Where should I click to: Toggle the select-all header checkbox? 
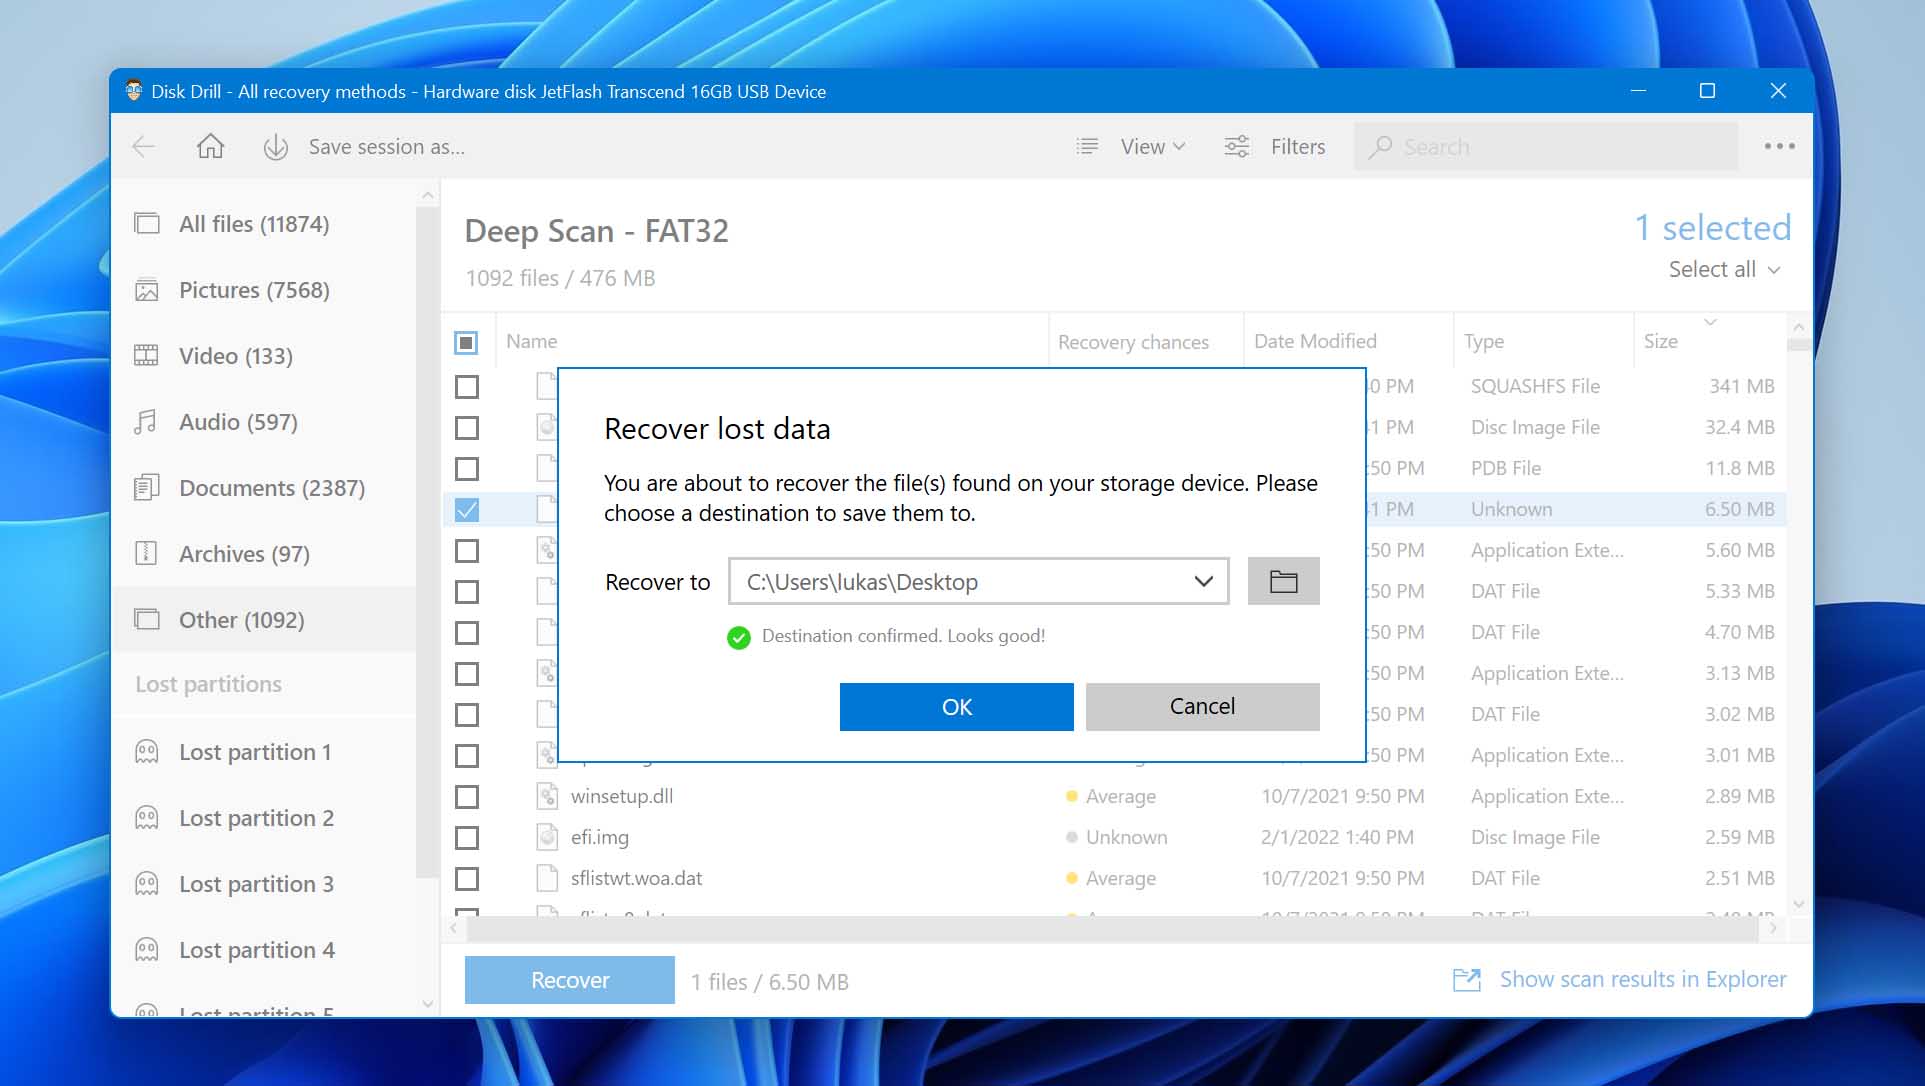(x=467, y=343)
